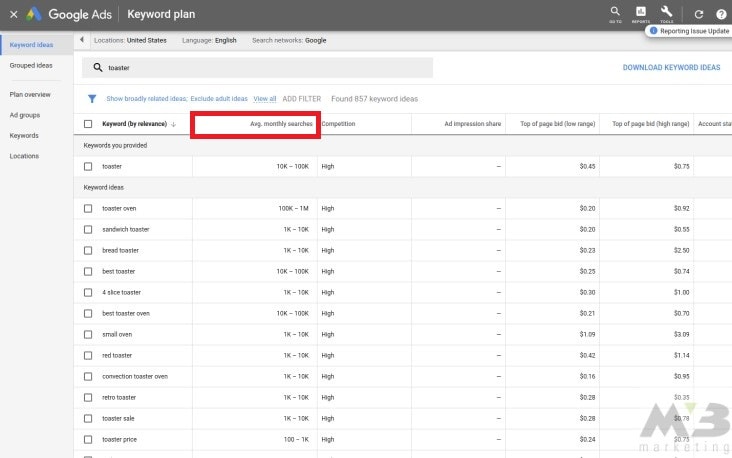Click the Reporting Issue Update info notice
This screenshot has width=732, height=458.
pos(689,31)
